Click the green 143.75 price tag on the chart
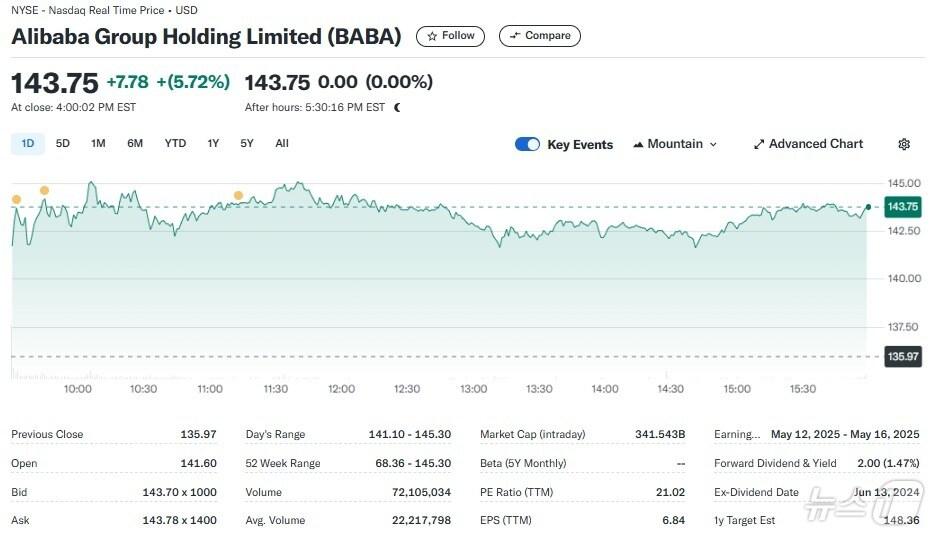This screenshot has width=934, height=537. pyautogui.click(x=902, y=207)
